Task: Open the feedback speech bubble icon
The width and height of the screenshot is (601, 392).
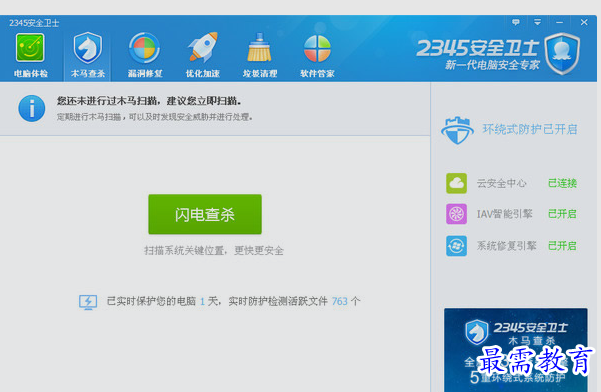Action: point(516,22)
